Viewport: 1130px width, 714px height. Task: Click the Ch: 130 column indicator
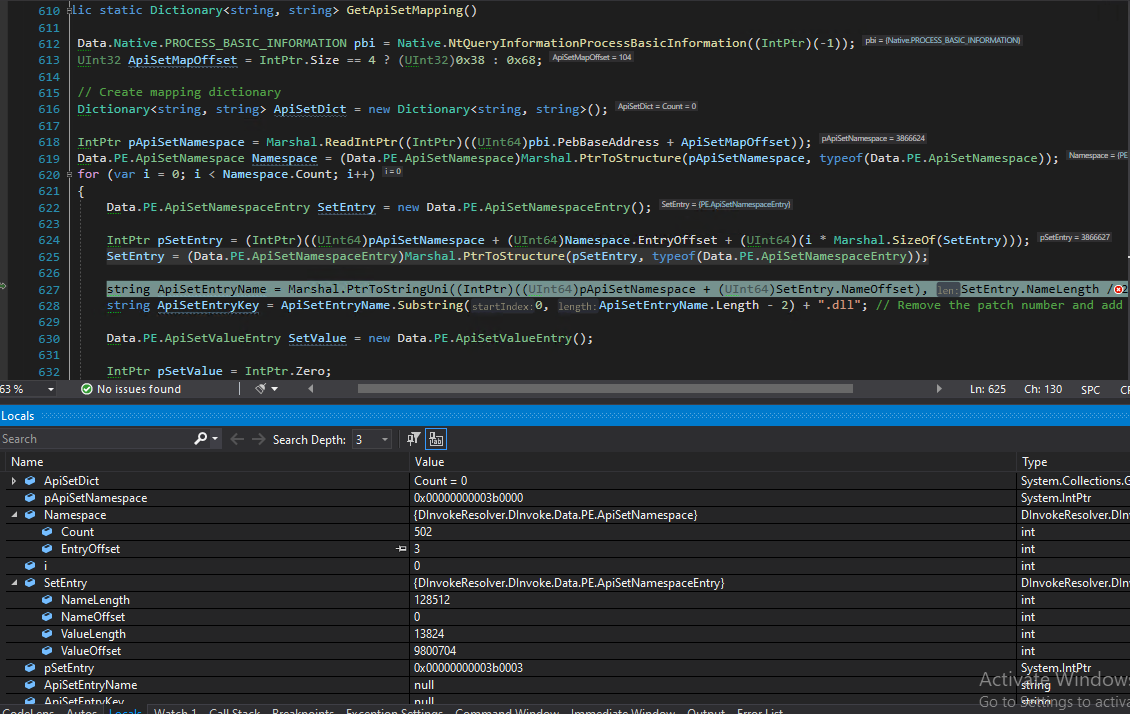click(x=1043, y=389)
